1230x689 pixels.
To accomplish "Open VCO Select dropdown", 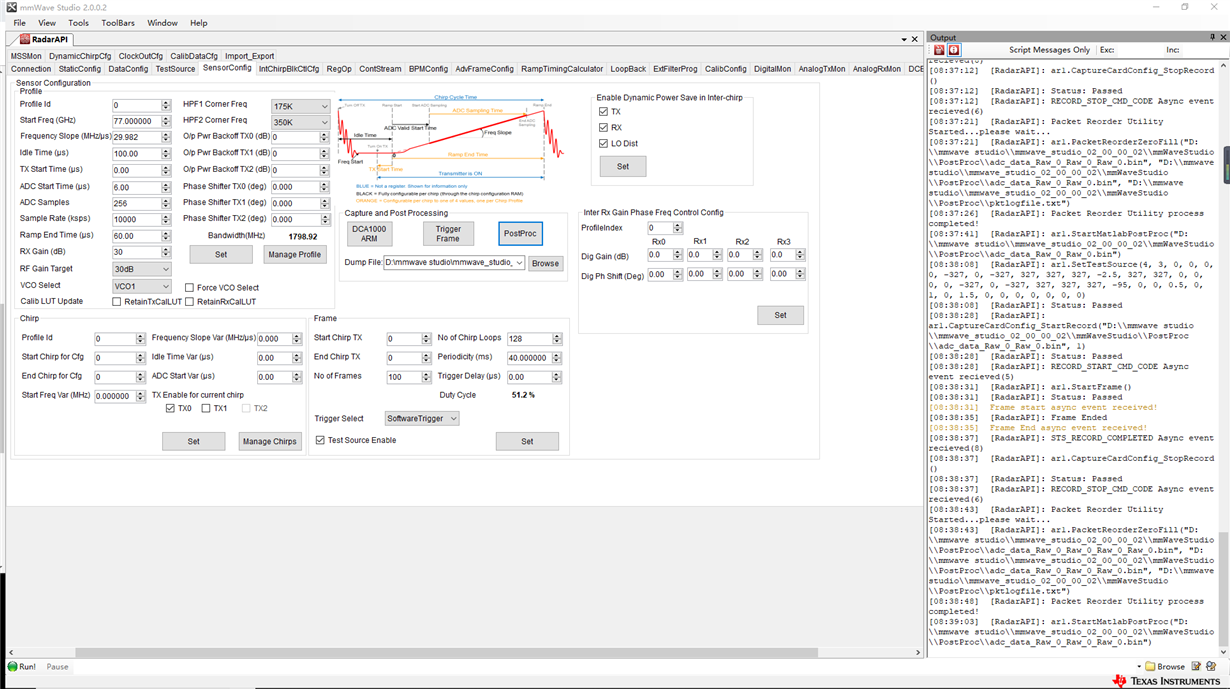I will [x=141, y=286].
